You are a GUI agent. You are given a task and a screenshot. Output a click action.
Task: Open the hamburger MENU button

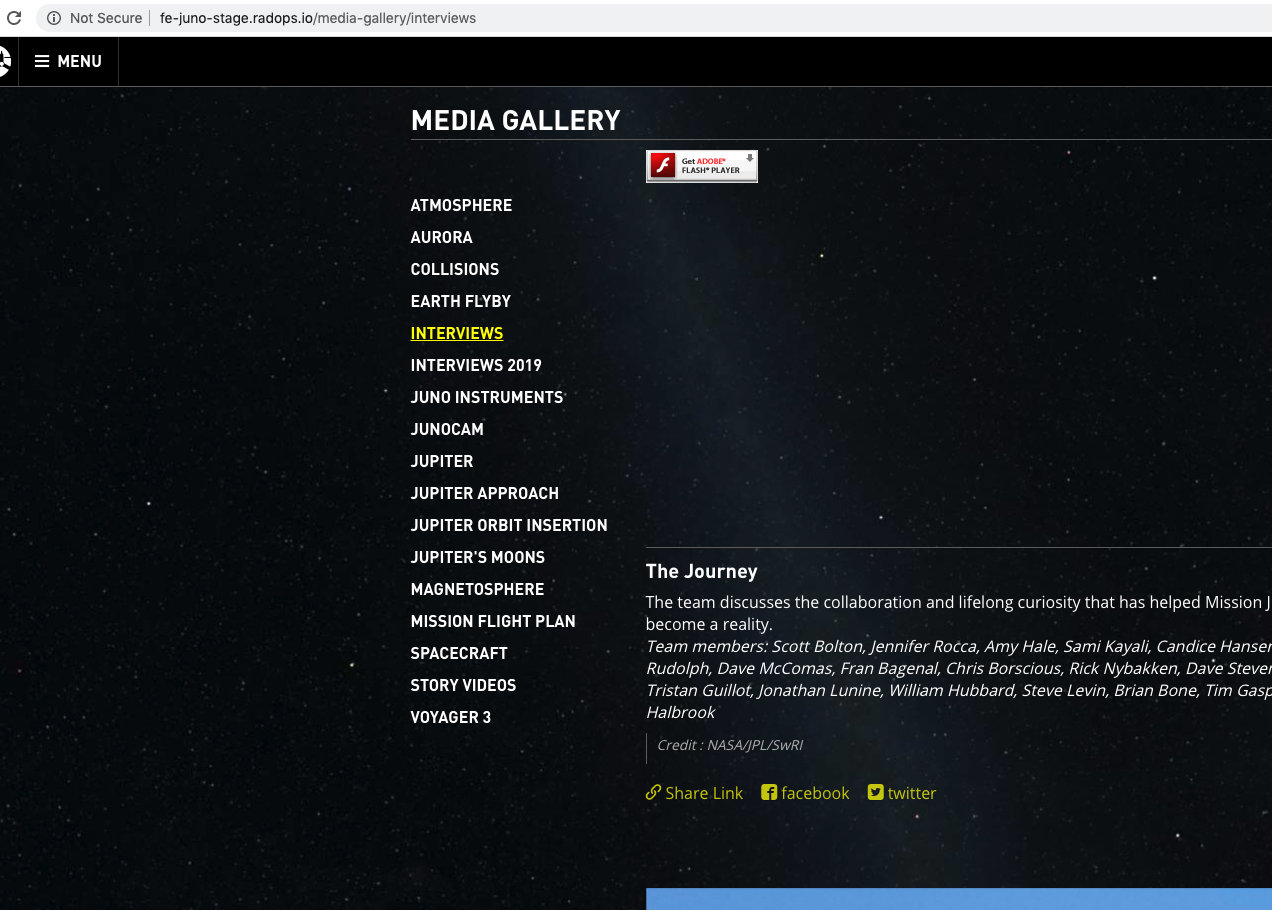click(68, 62)
